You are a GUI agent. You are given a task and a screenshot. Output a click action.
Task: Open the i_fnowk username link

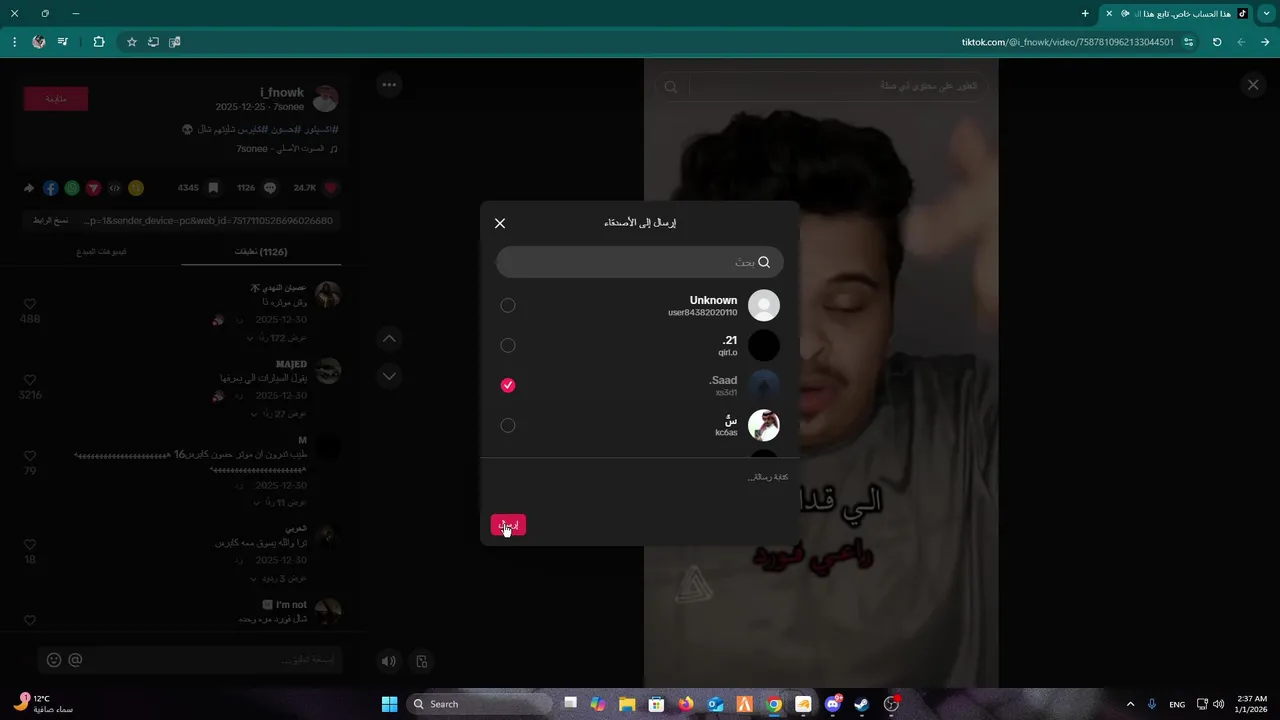coord(282,92)
